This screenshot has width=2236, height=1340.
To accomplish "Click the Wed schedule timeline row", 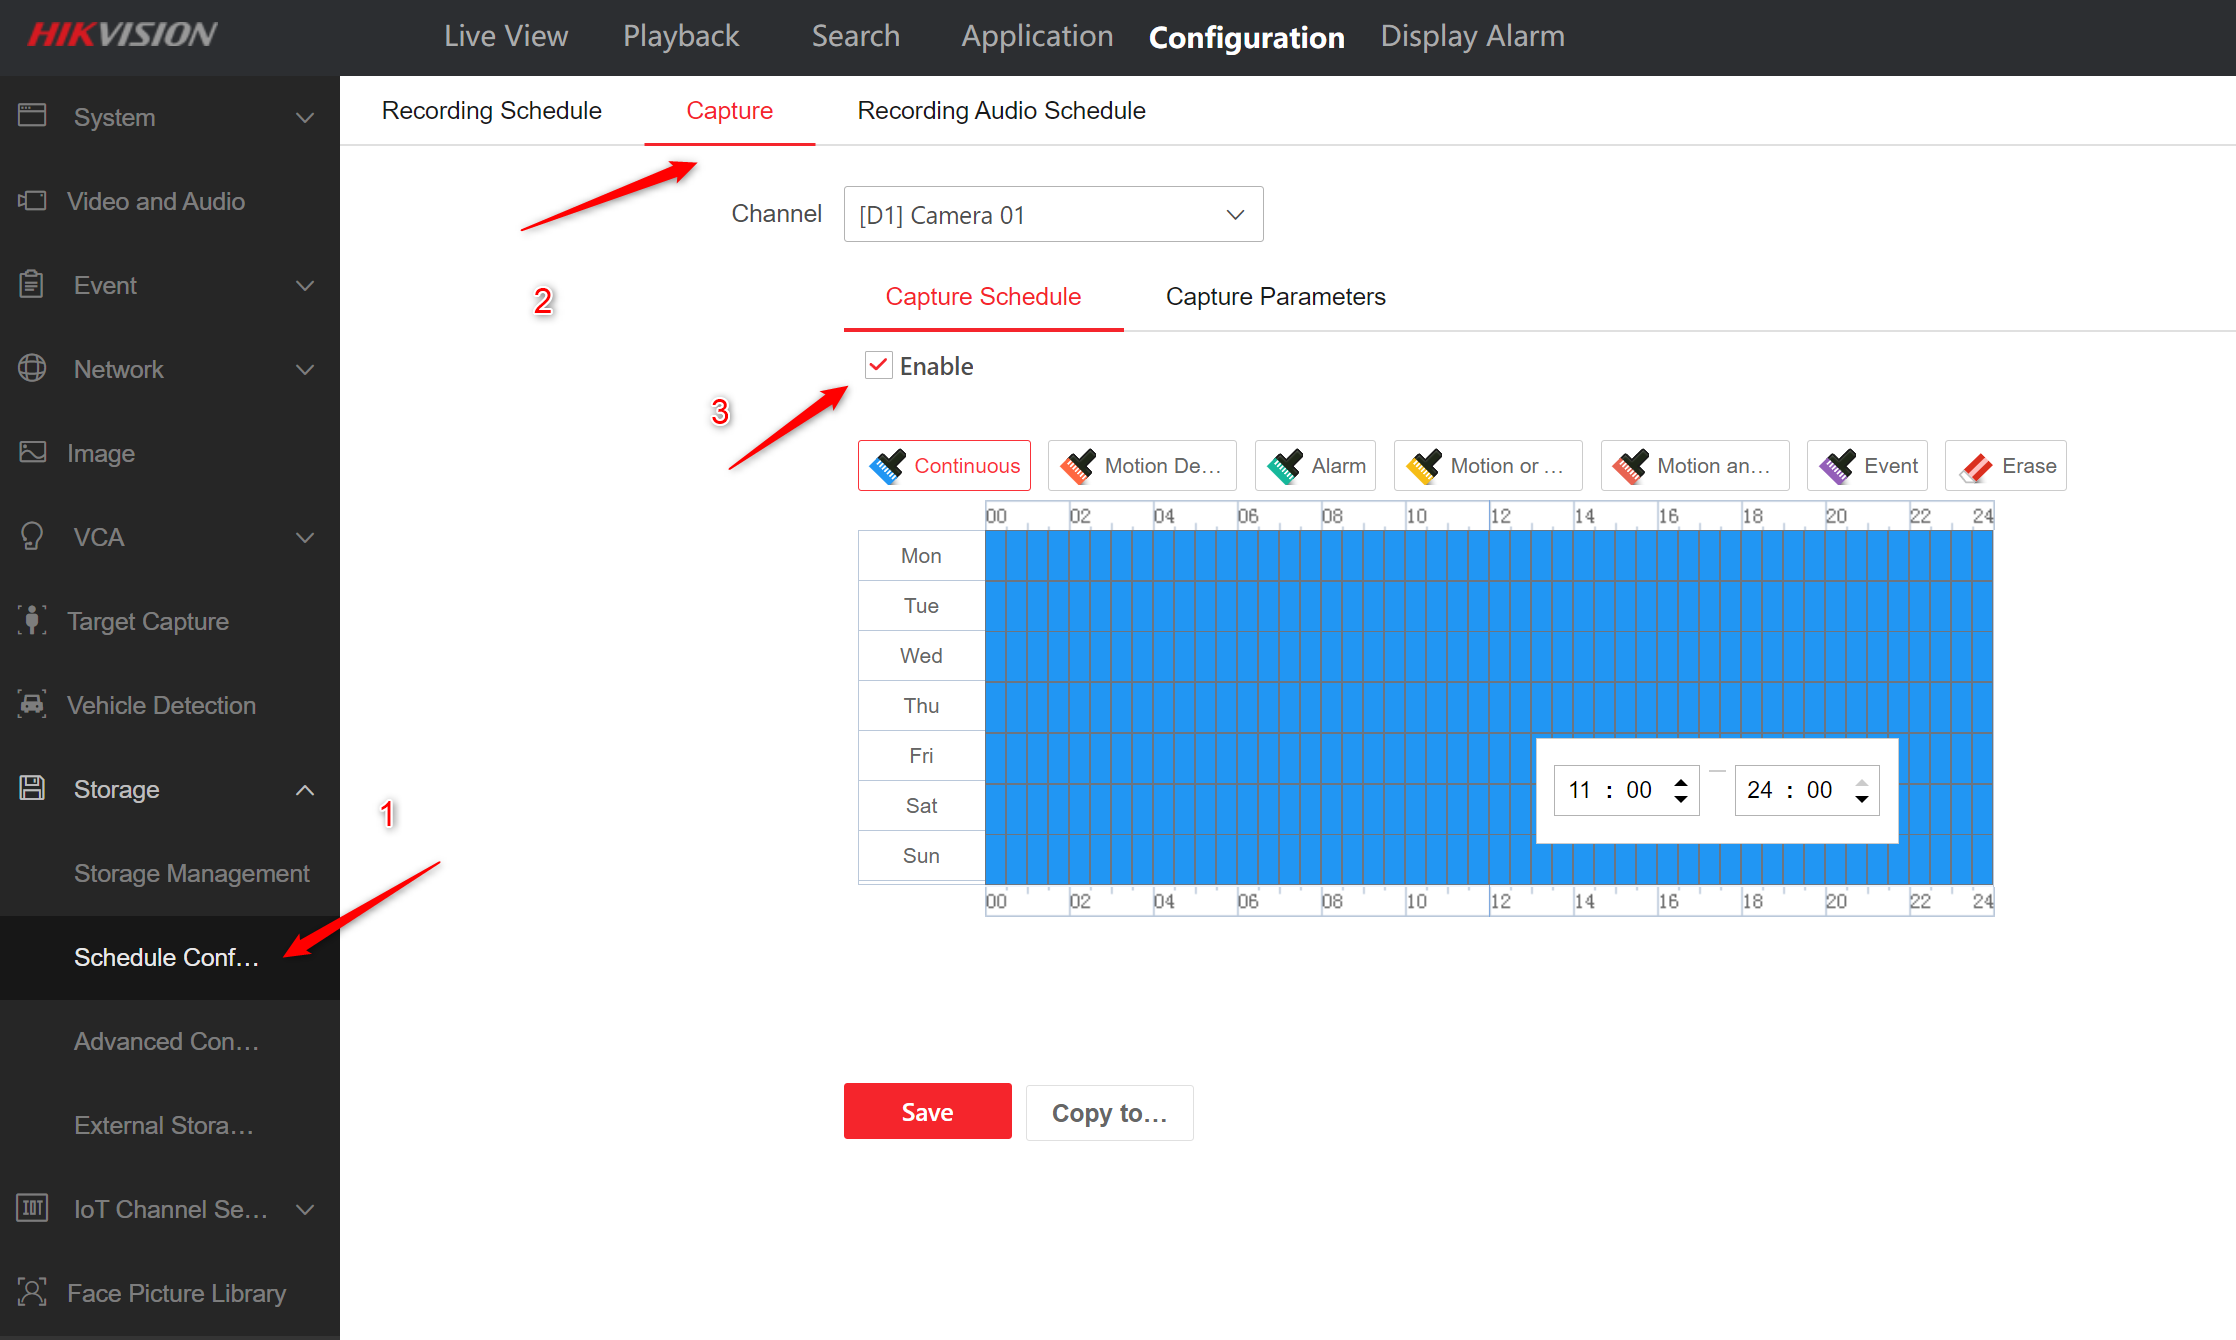I will click(1489, 656).
